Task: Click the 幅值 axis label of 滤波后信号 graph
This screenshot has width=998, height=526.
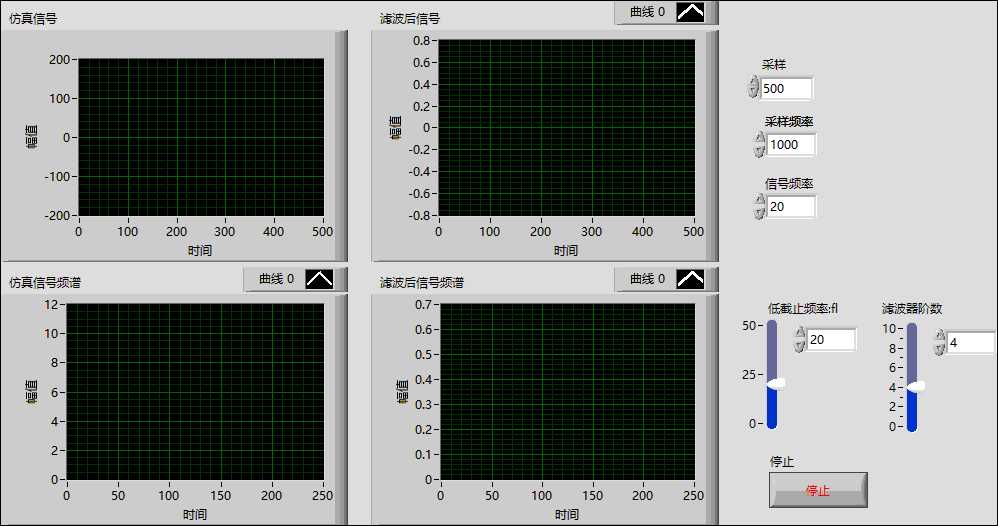Action: pos(395,127)
